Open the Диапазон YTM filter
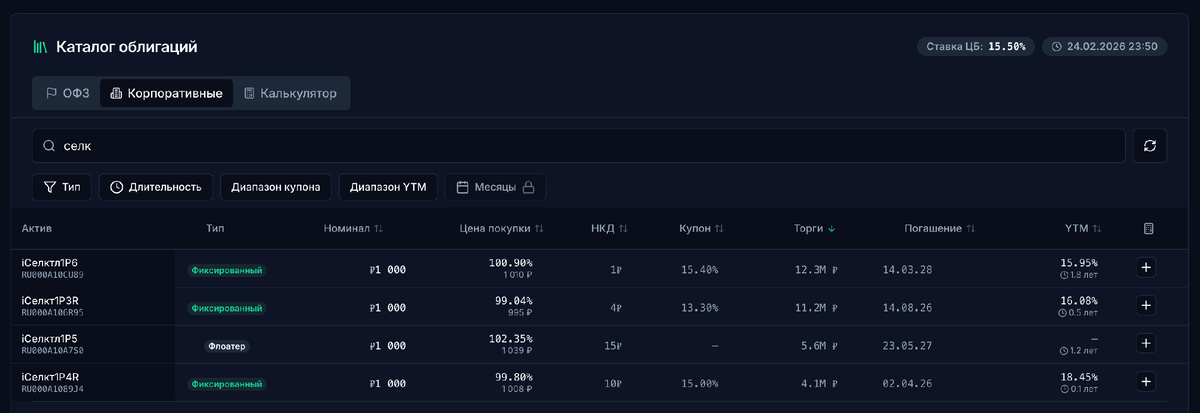Image resolution: width=1200 pixels, height=413 pixels. pos(388,187)
